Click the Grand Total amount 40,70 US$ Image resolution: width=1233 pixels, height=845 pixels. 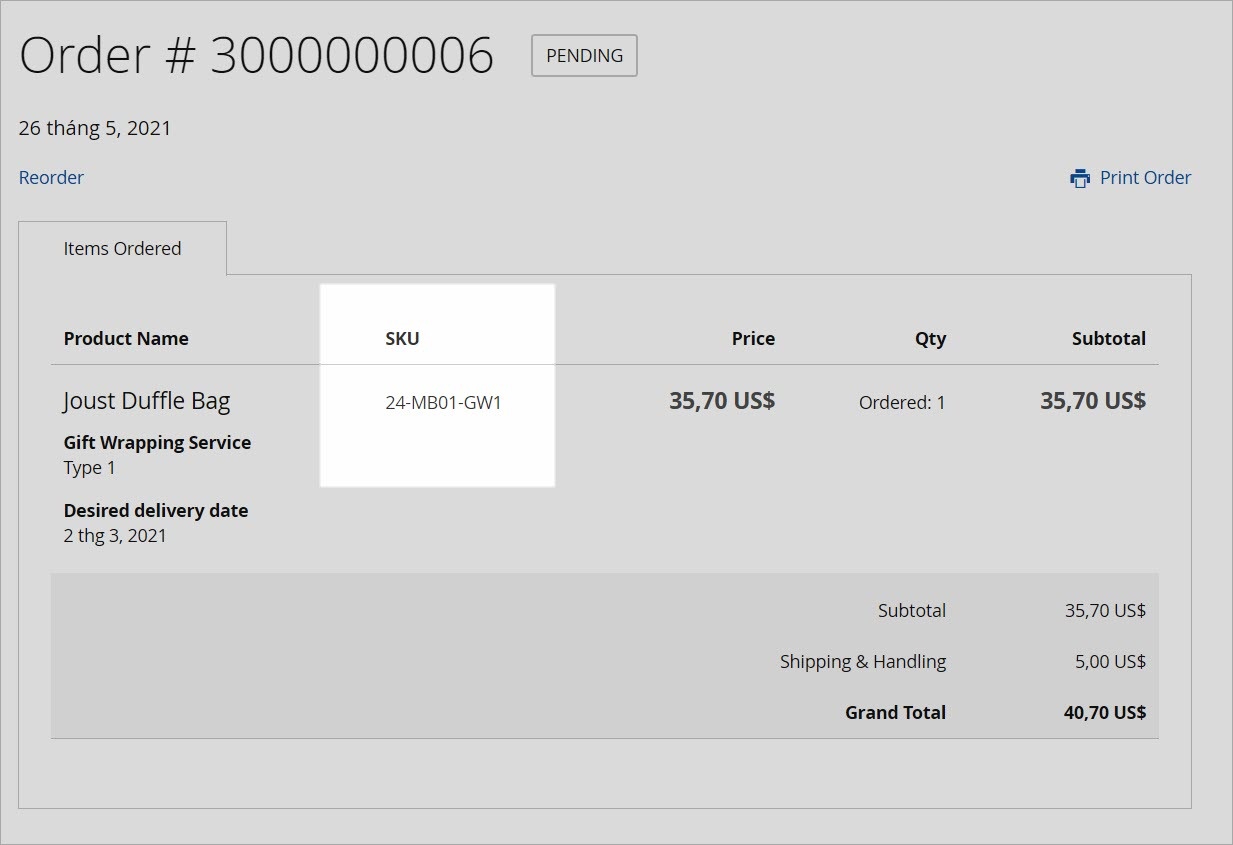point(1104,712)
